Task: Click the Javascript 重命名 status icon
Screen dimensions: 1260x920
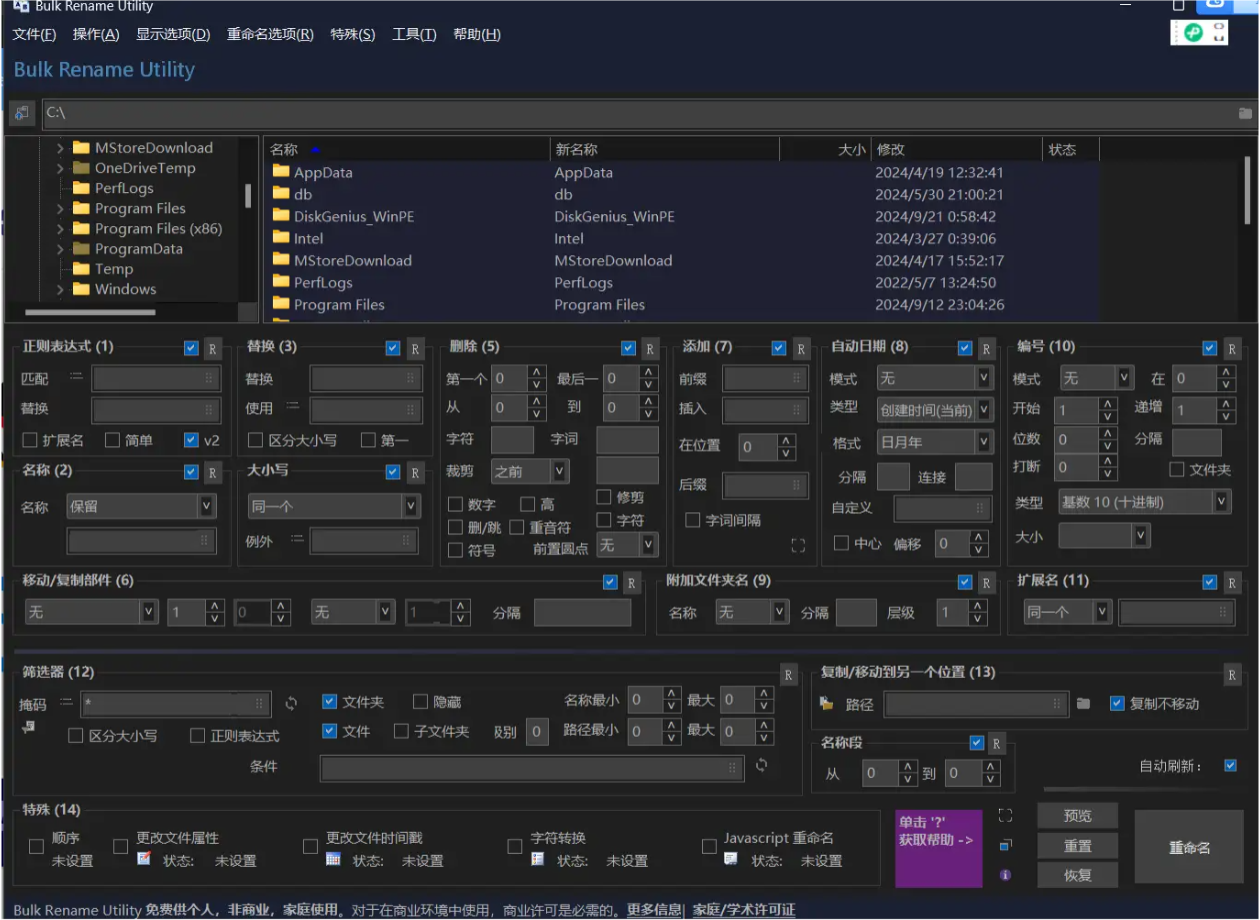Action: point(731,859)
